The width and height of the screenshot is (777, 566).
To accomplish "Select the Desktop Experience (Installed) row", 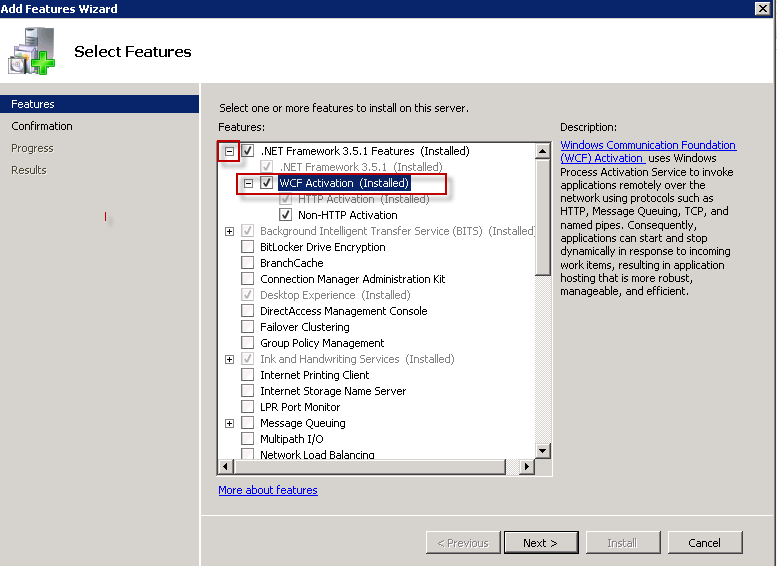I will click(335, 295).
